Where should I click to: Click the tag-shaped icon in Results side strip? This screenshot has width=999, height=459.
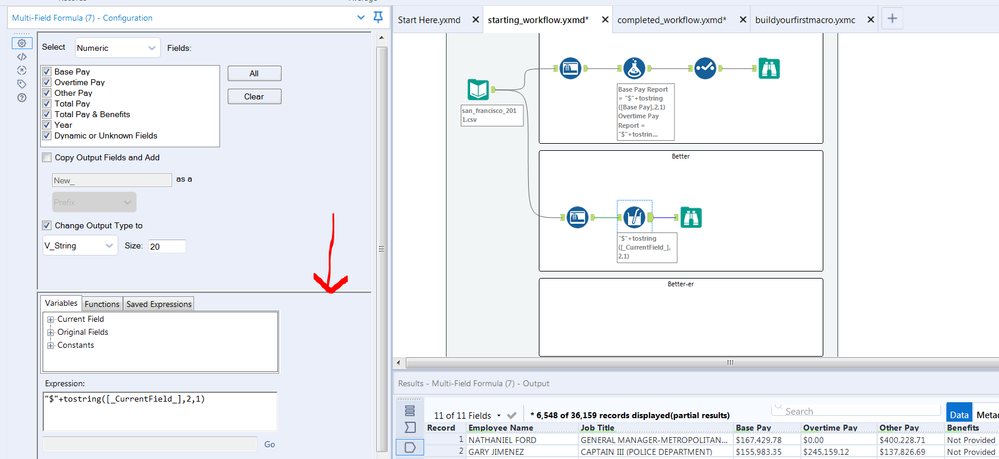[410, 448]
